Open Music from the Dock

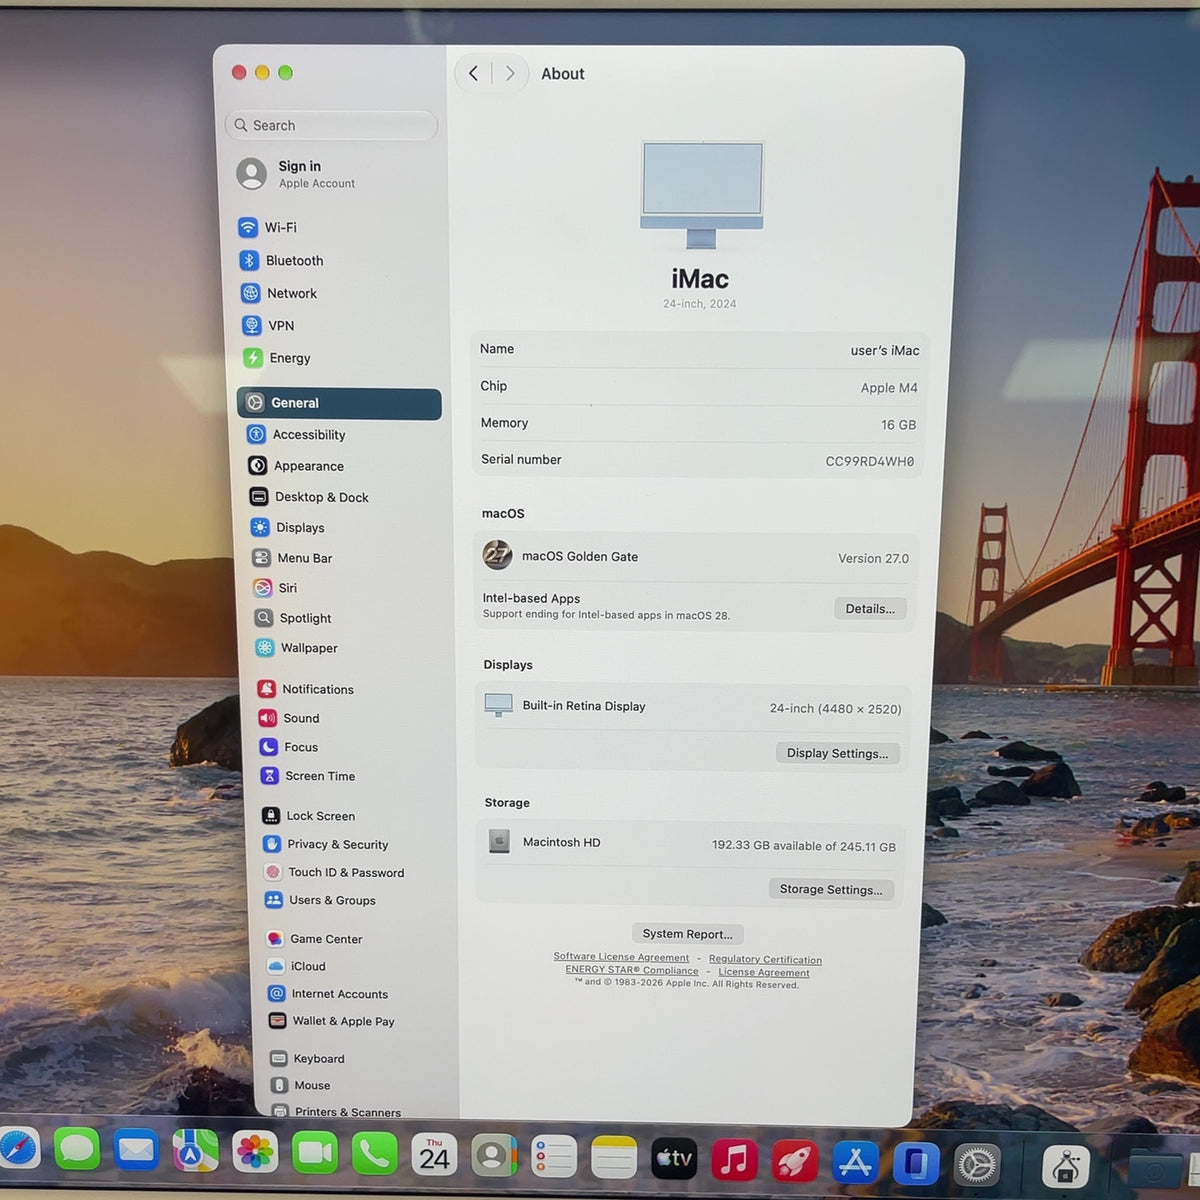tap(735, 1160)
